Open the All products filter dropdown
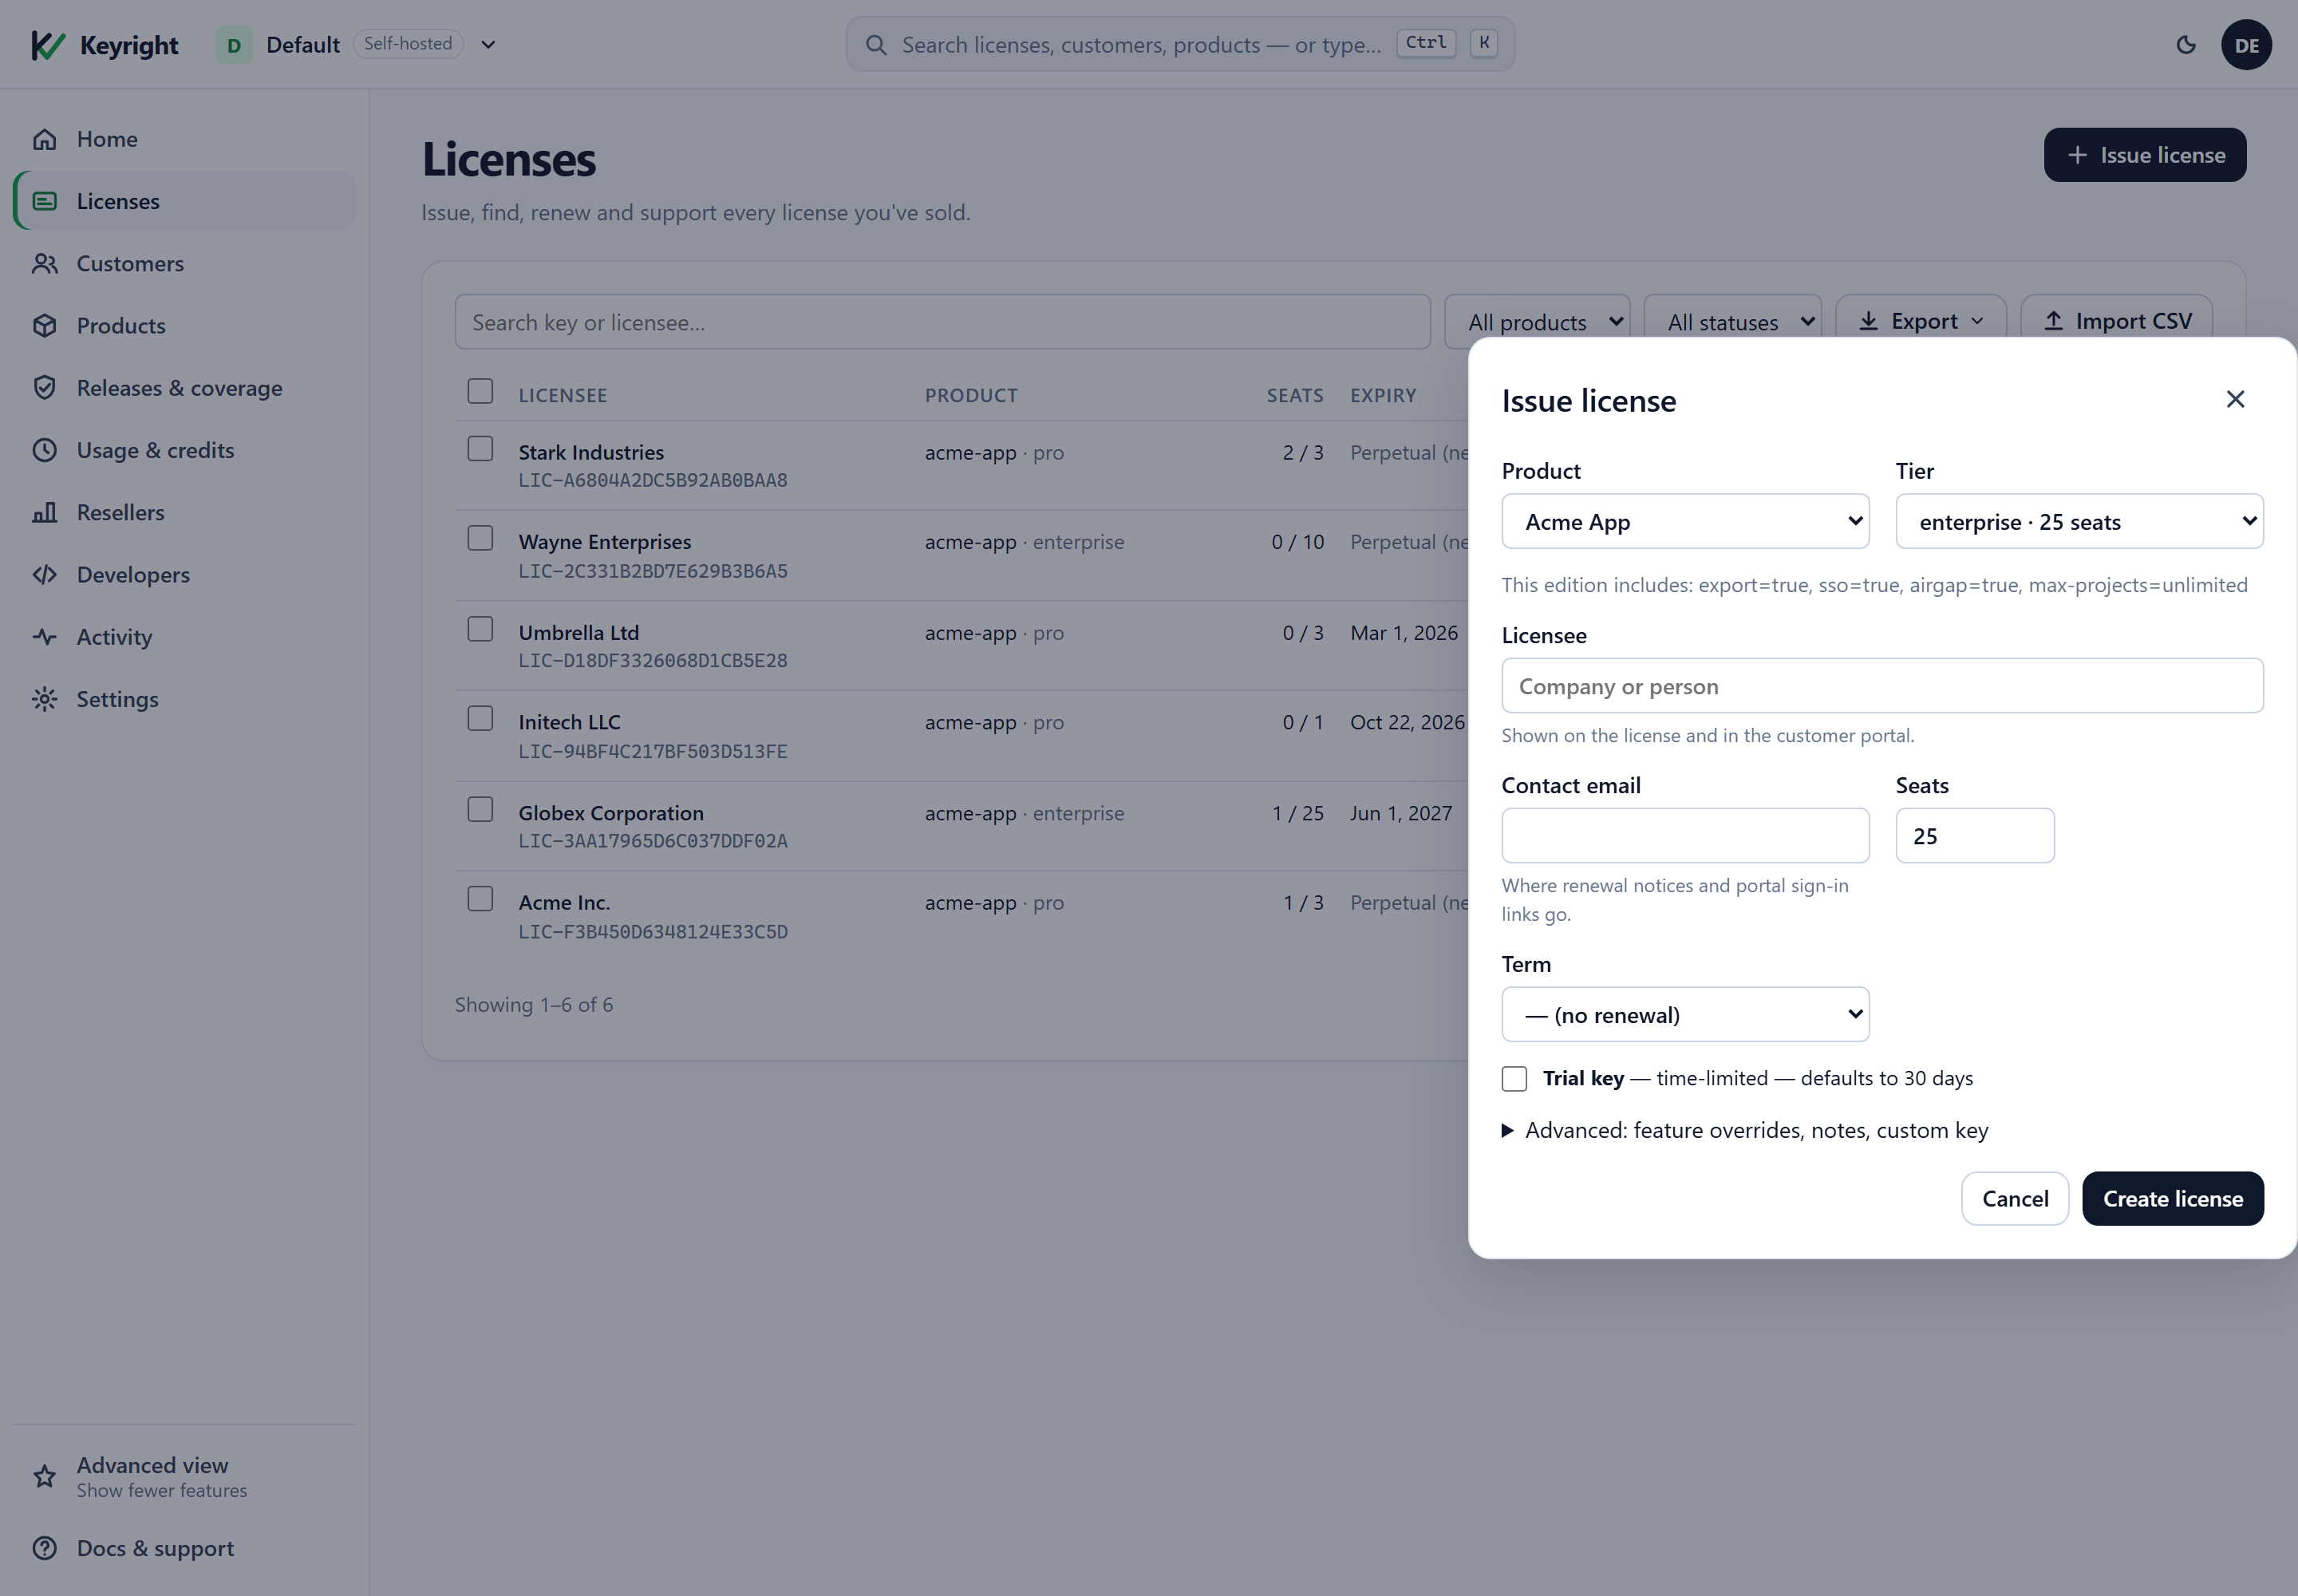This screenshot has width=2298, height=1596. pos(1537,322)
